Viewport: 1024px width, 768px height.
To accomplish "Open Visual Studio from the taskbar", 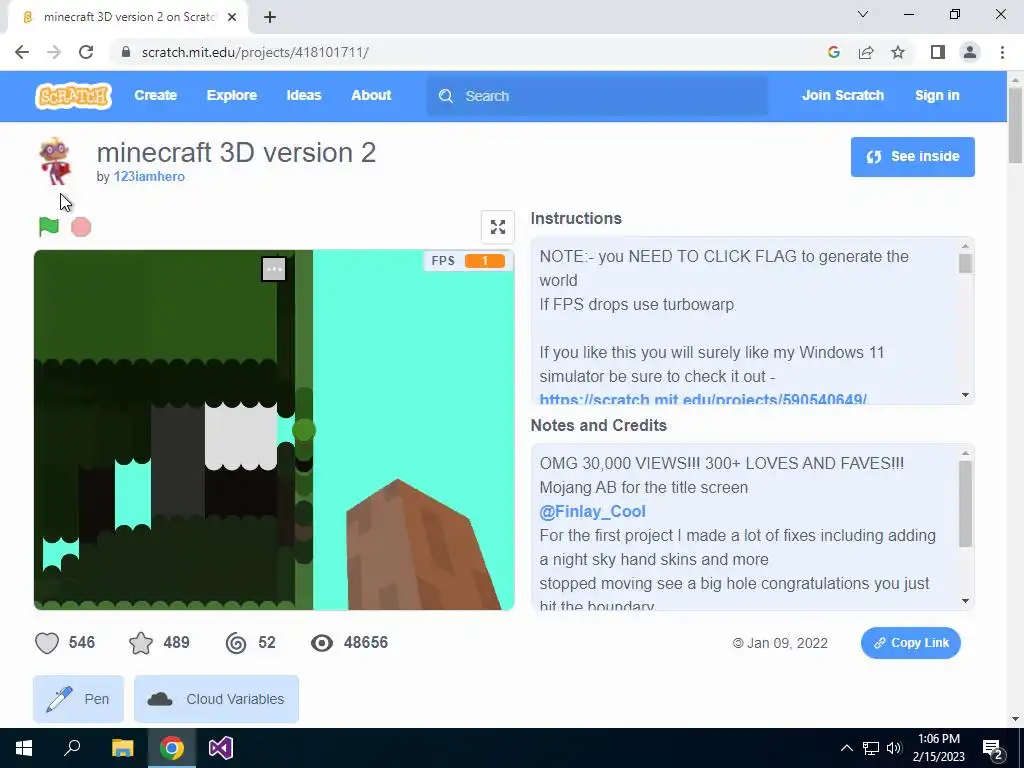I will click(x=221, y=748).
